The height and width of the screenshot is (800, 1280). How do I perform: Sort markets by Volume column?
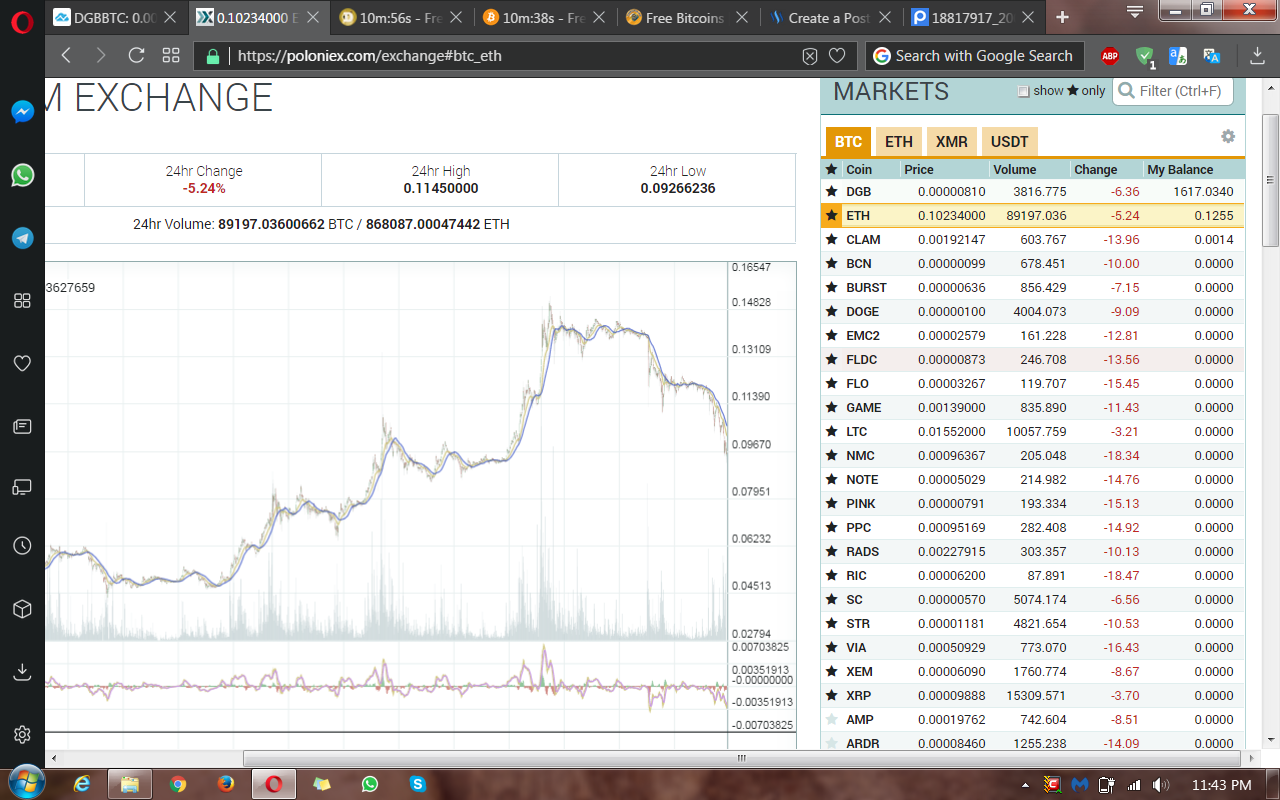pyautogui.click(x=1015, y=169)
